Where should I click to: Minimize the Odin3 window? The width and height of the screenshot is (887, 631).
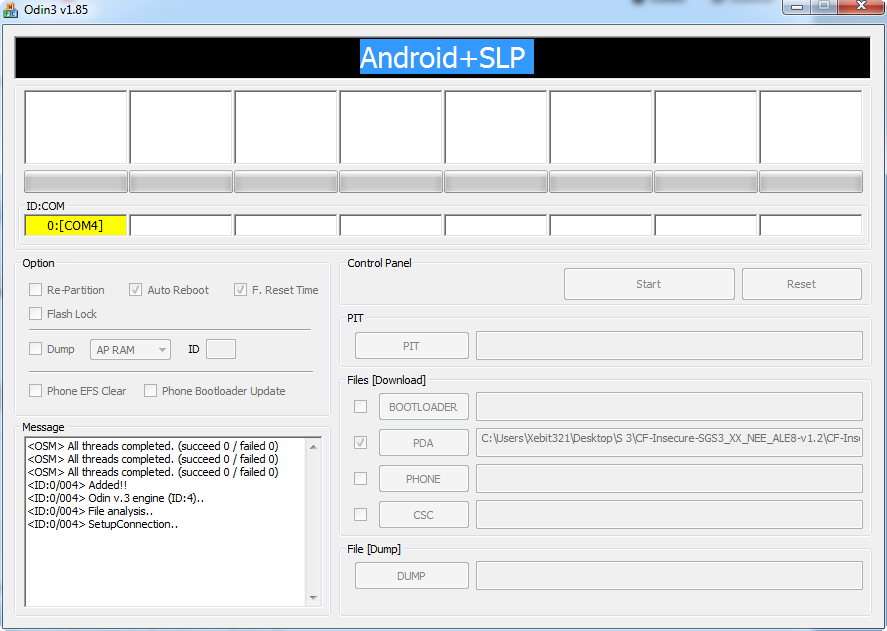(797, 7)
